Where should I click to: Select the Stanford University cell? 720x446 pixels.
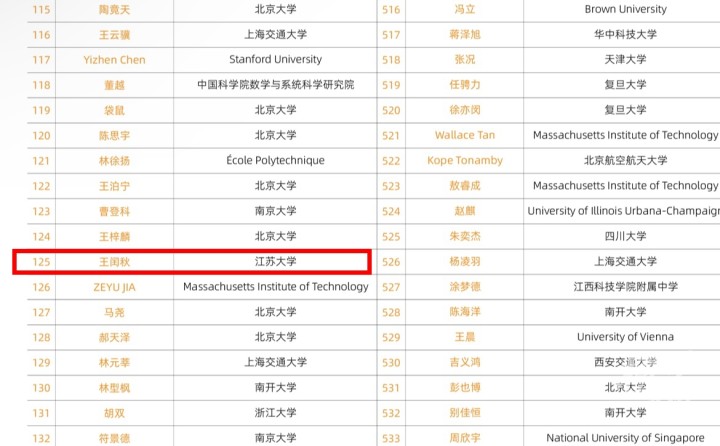pos(275,60)
